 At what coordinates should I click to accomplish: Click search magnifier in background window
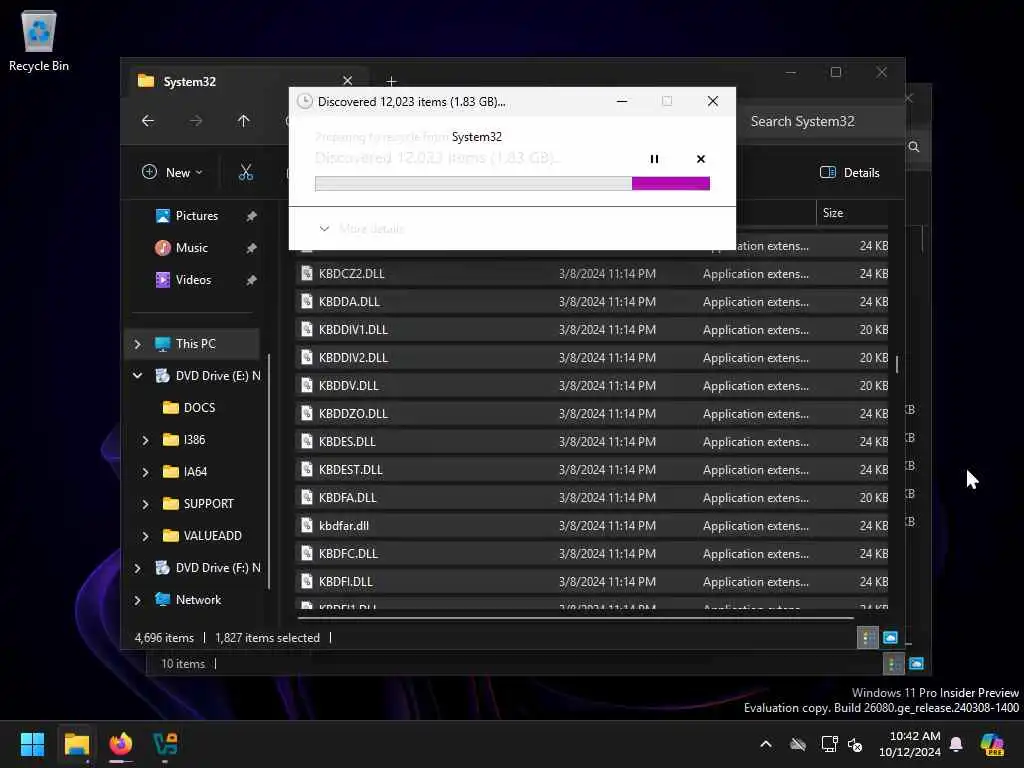coord(914,147)
